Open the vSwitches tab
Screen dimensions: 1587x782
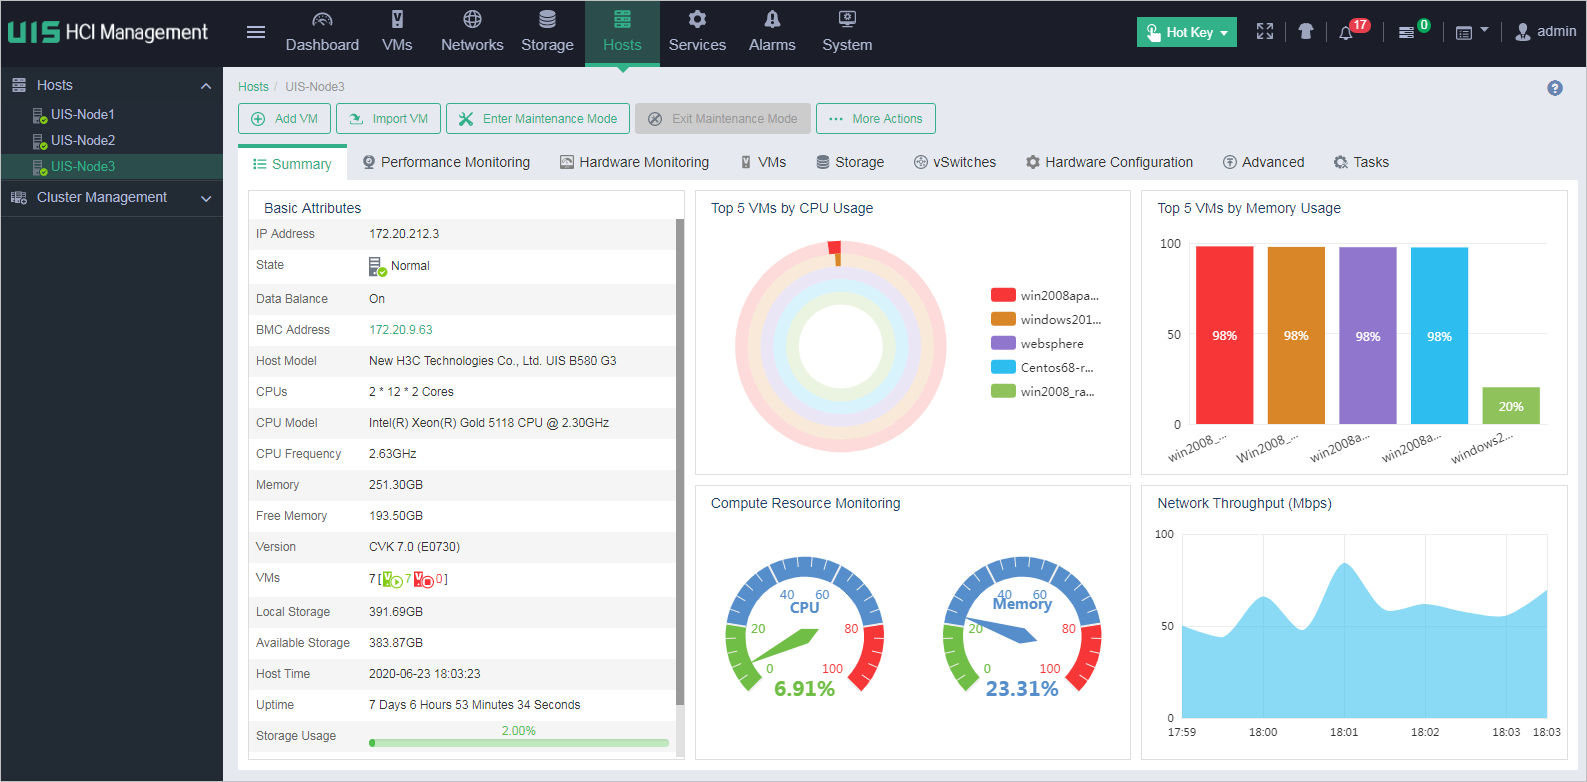click(955, 162)
